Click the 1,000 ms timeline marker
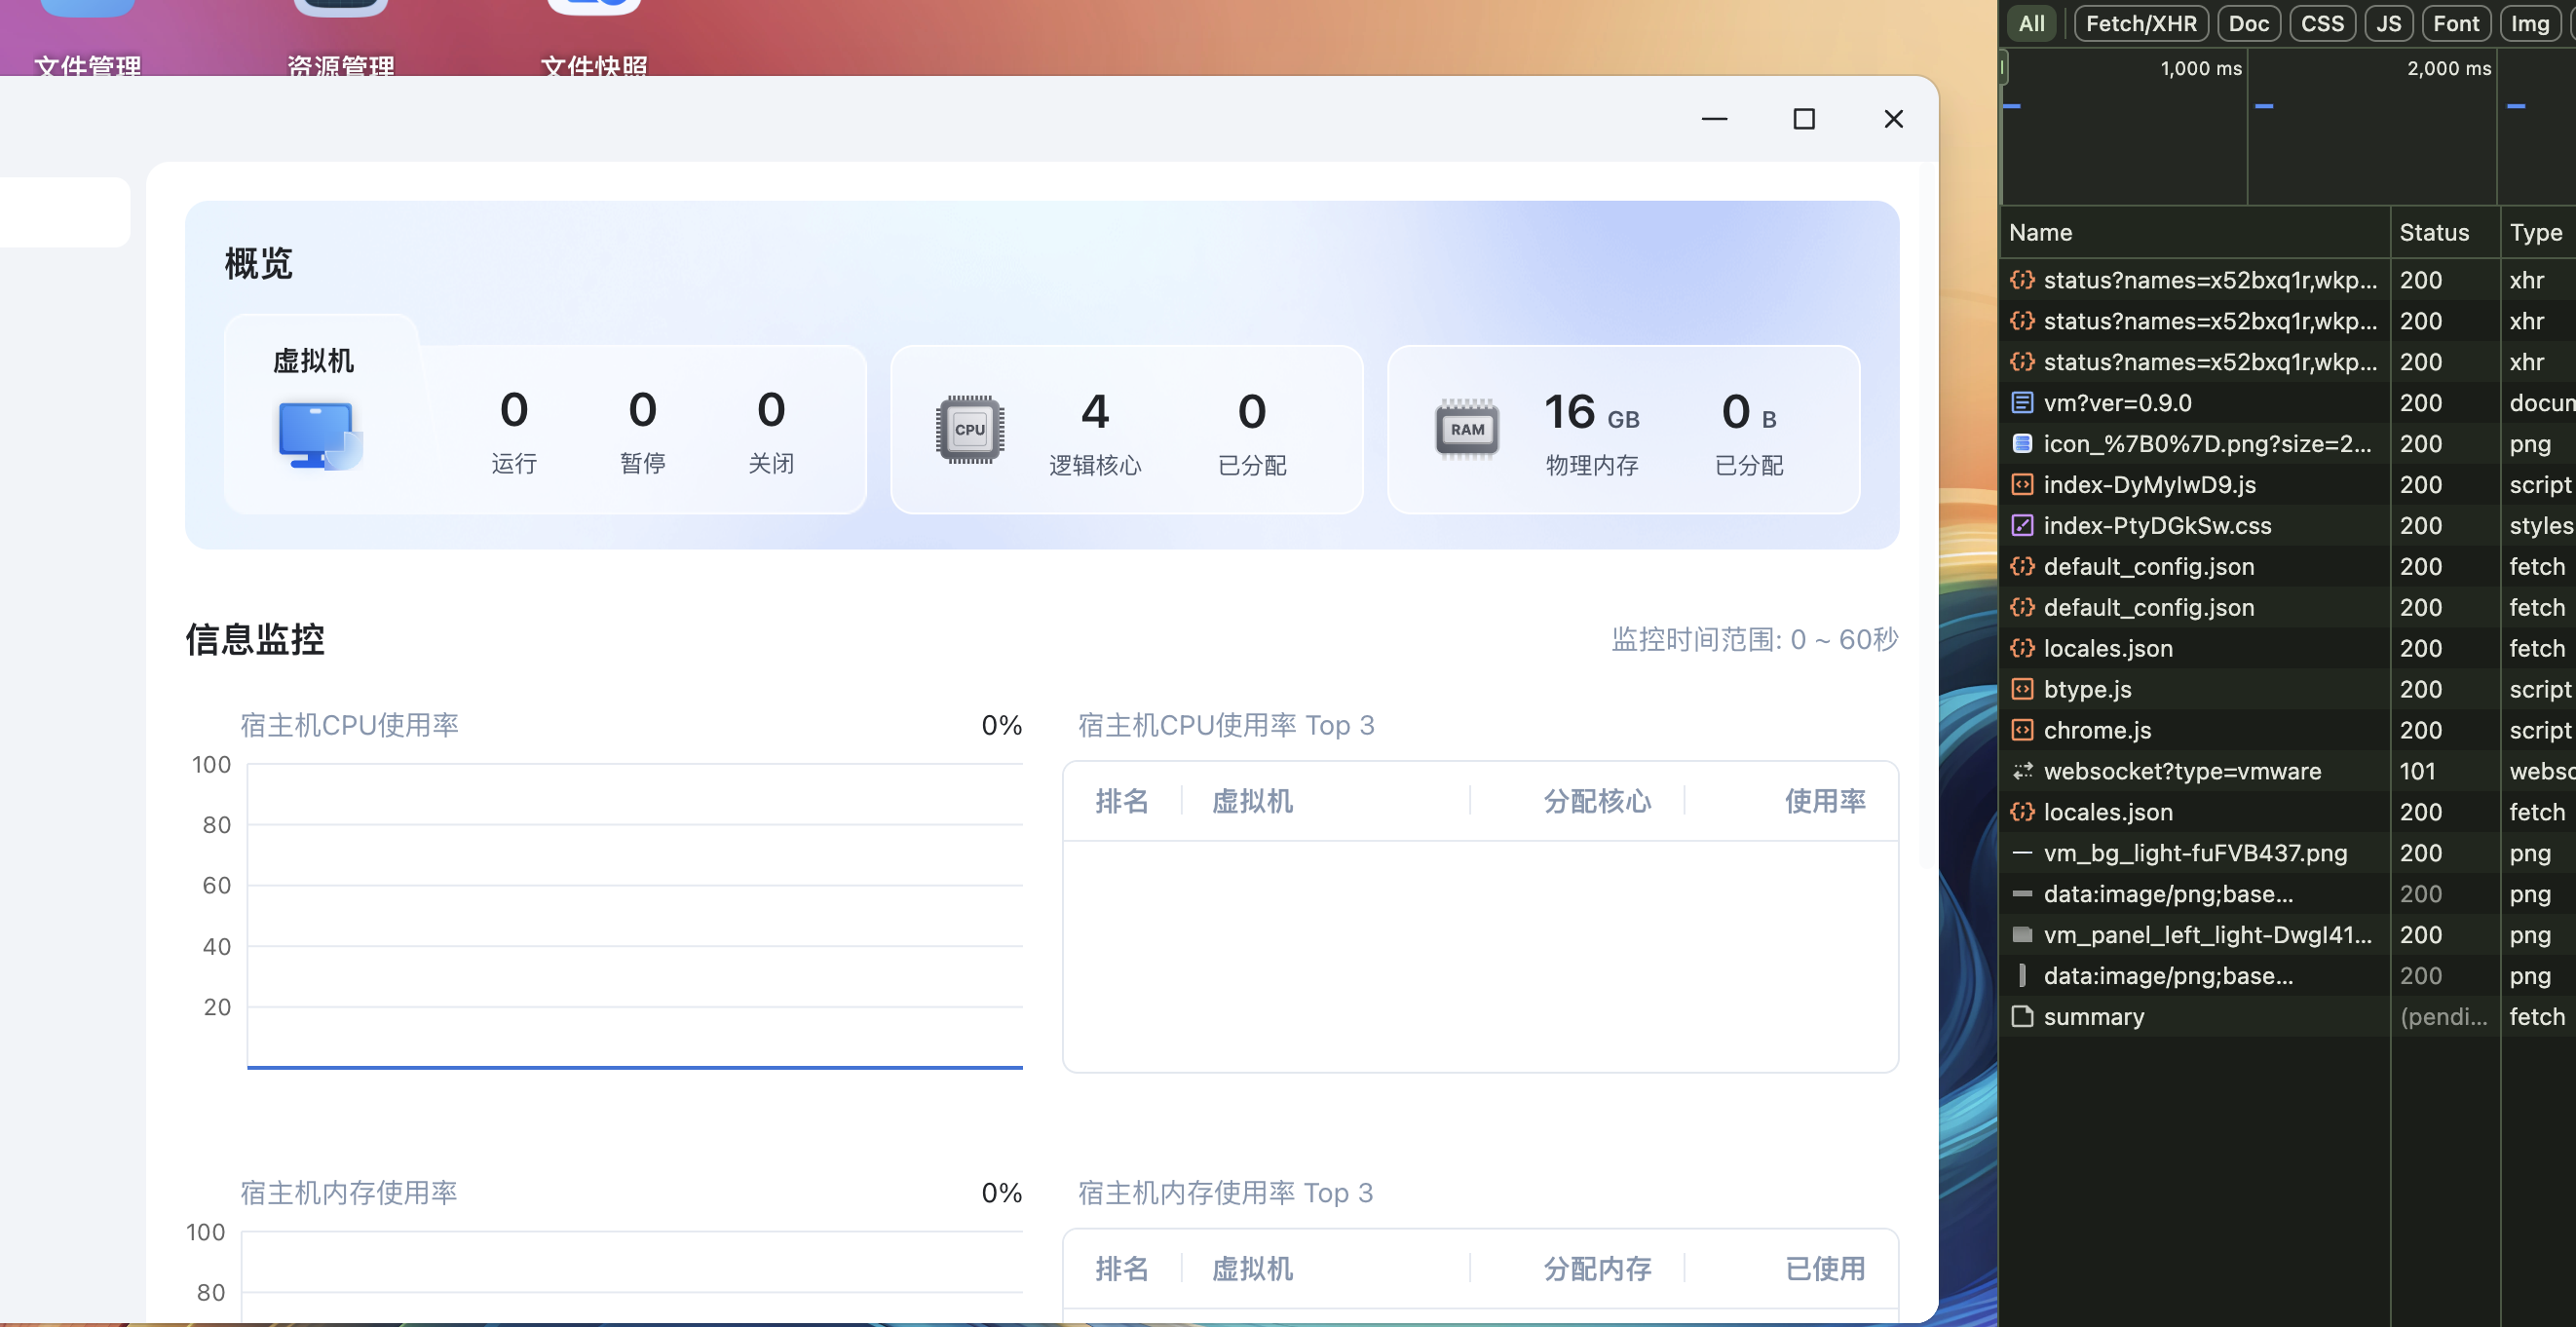This screenshot has width=2576, height=1327. coord(2200,69)
